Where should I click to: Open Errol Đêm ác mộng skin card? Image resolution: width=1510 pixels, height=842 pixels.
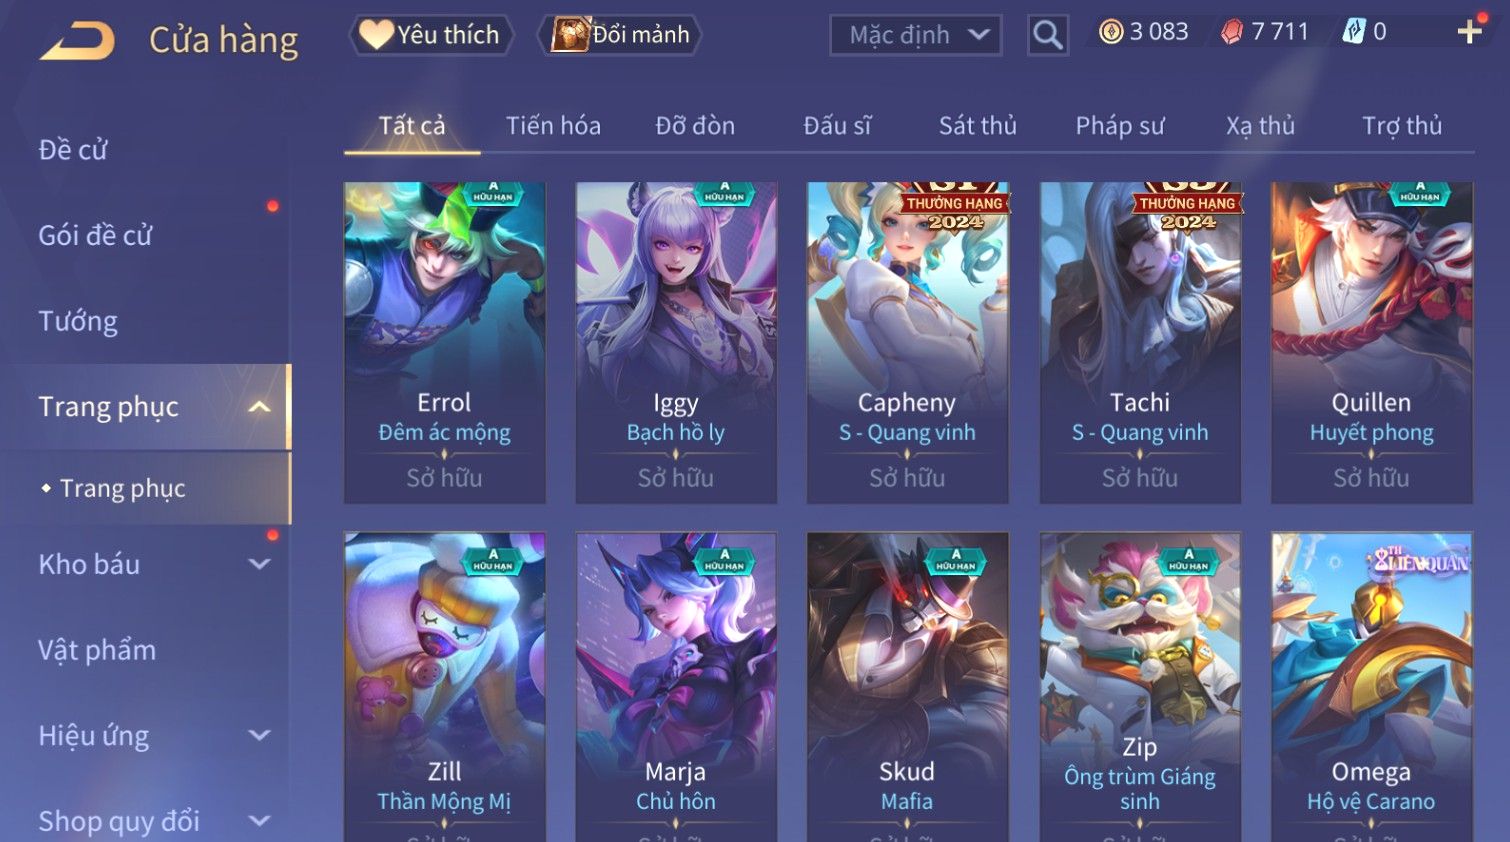pos(444,342)
